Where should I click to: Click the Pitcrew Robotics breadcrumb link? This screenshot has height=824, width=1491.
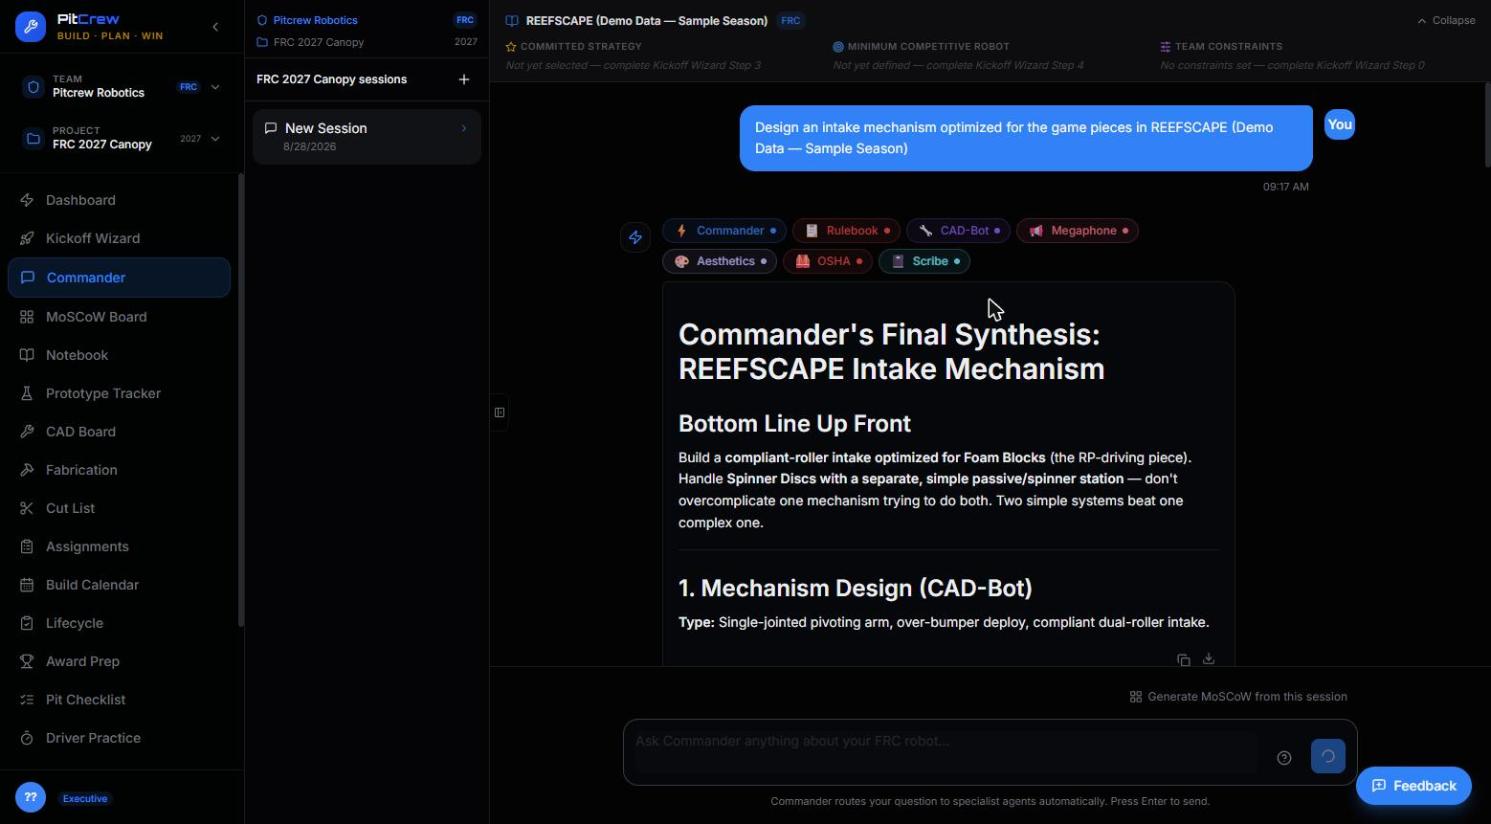coord(315,20)
